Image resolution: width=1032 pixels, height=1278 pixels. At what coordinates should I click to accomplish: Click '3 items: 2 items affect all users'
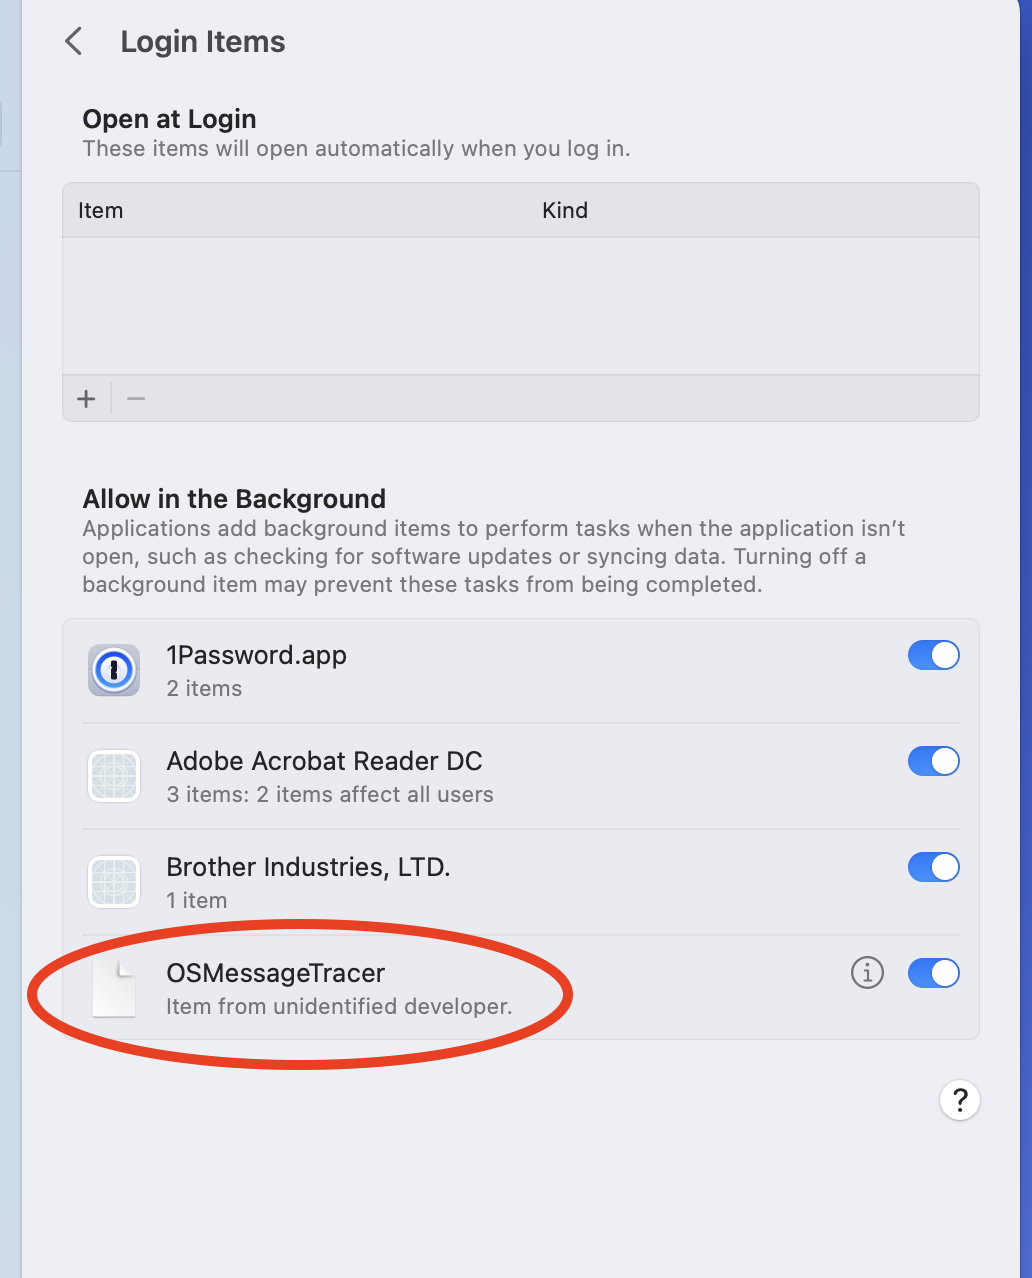click(x=330, y=794)
